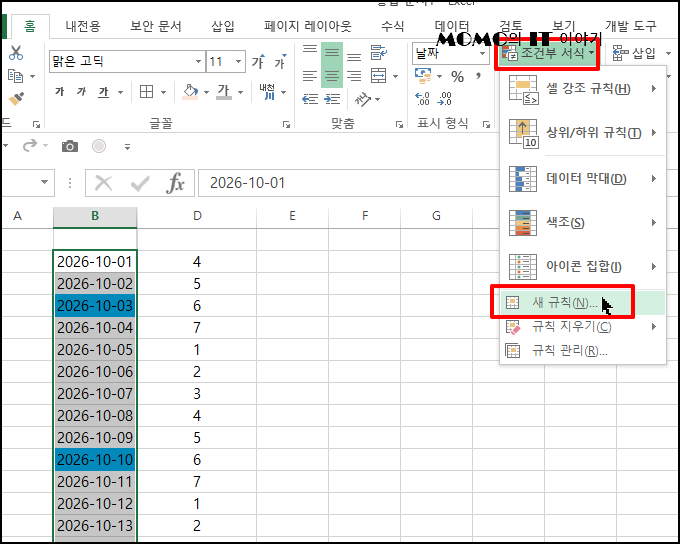Open 색조(S) submenu
Image resolution: width=680 pixels, height=544 pixels.
pyautogui.click(x=583, y=223)
